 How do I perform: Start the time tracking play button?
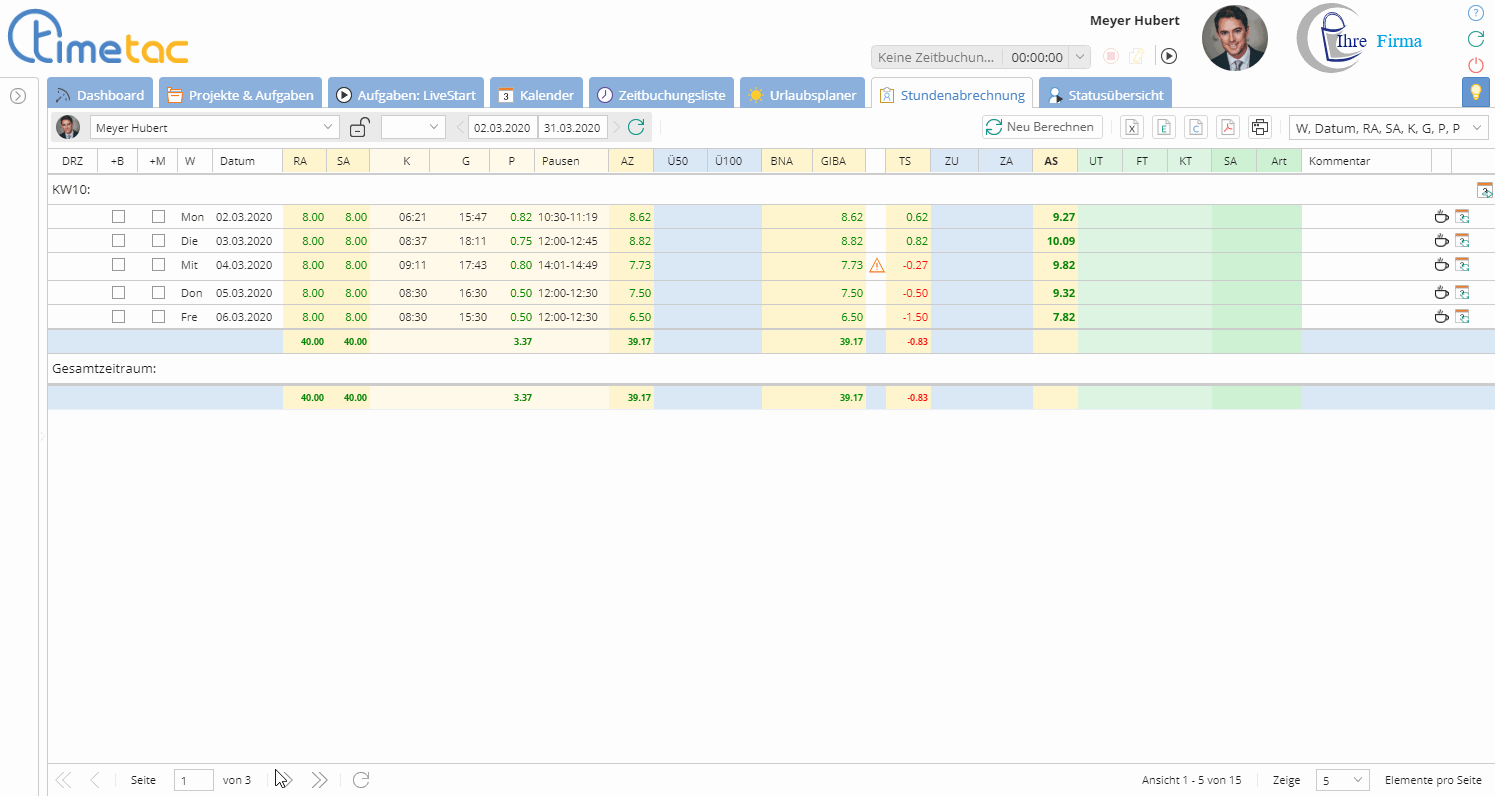pyautogui.click(x=1168, y=57)
